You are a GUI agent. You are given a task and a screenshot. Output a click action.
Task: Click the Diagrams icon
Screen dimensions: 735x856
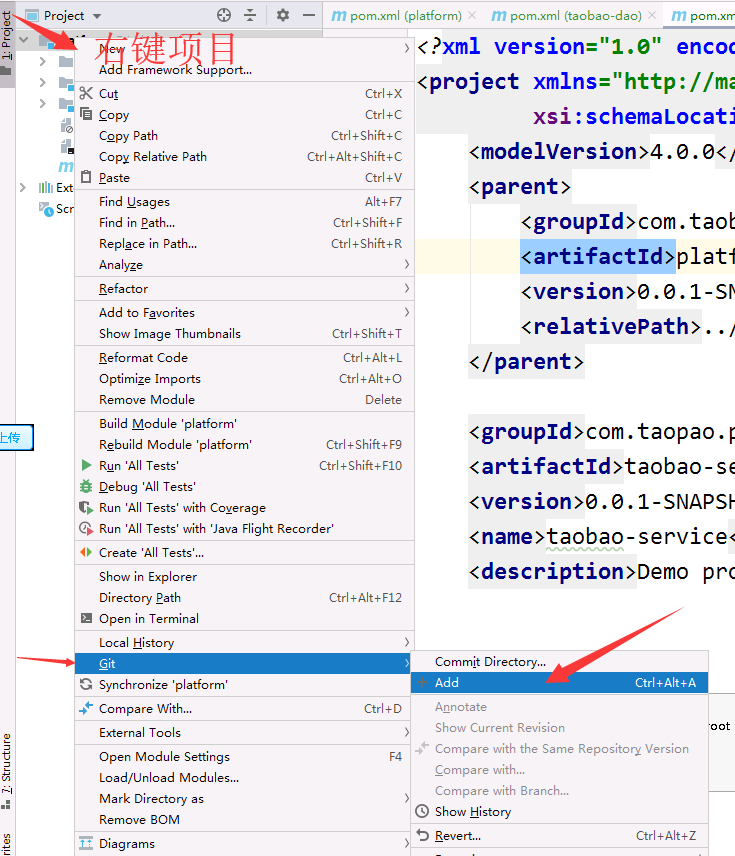point(86,843)
